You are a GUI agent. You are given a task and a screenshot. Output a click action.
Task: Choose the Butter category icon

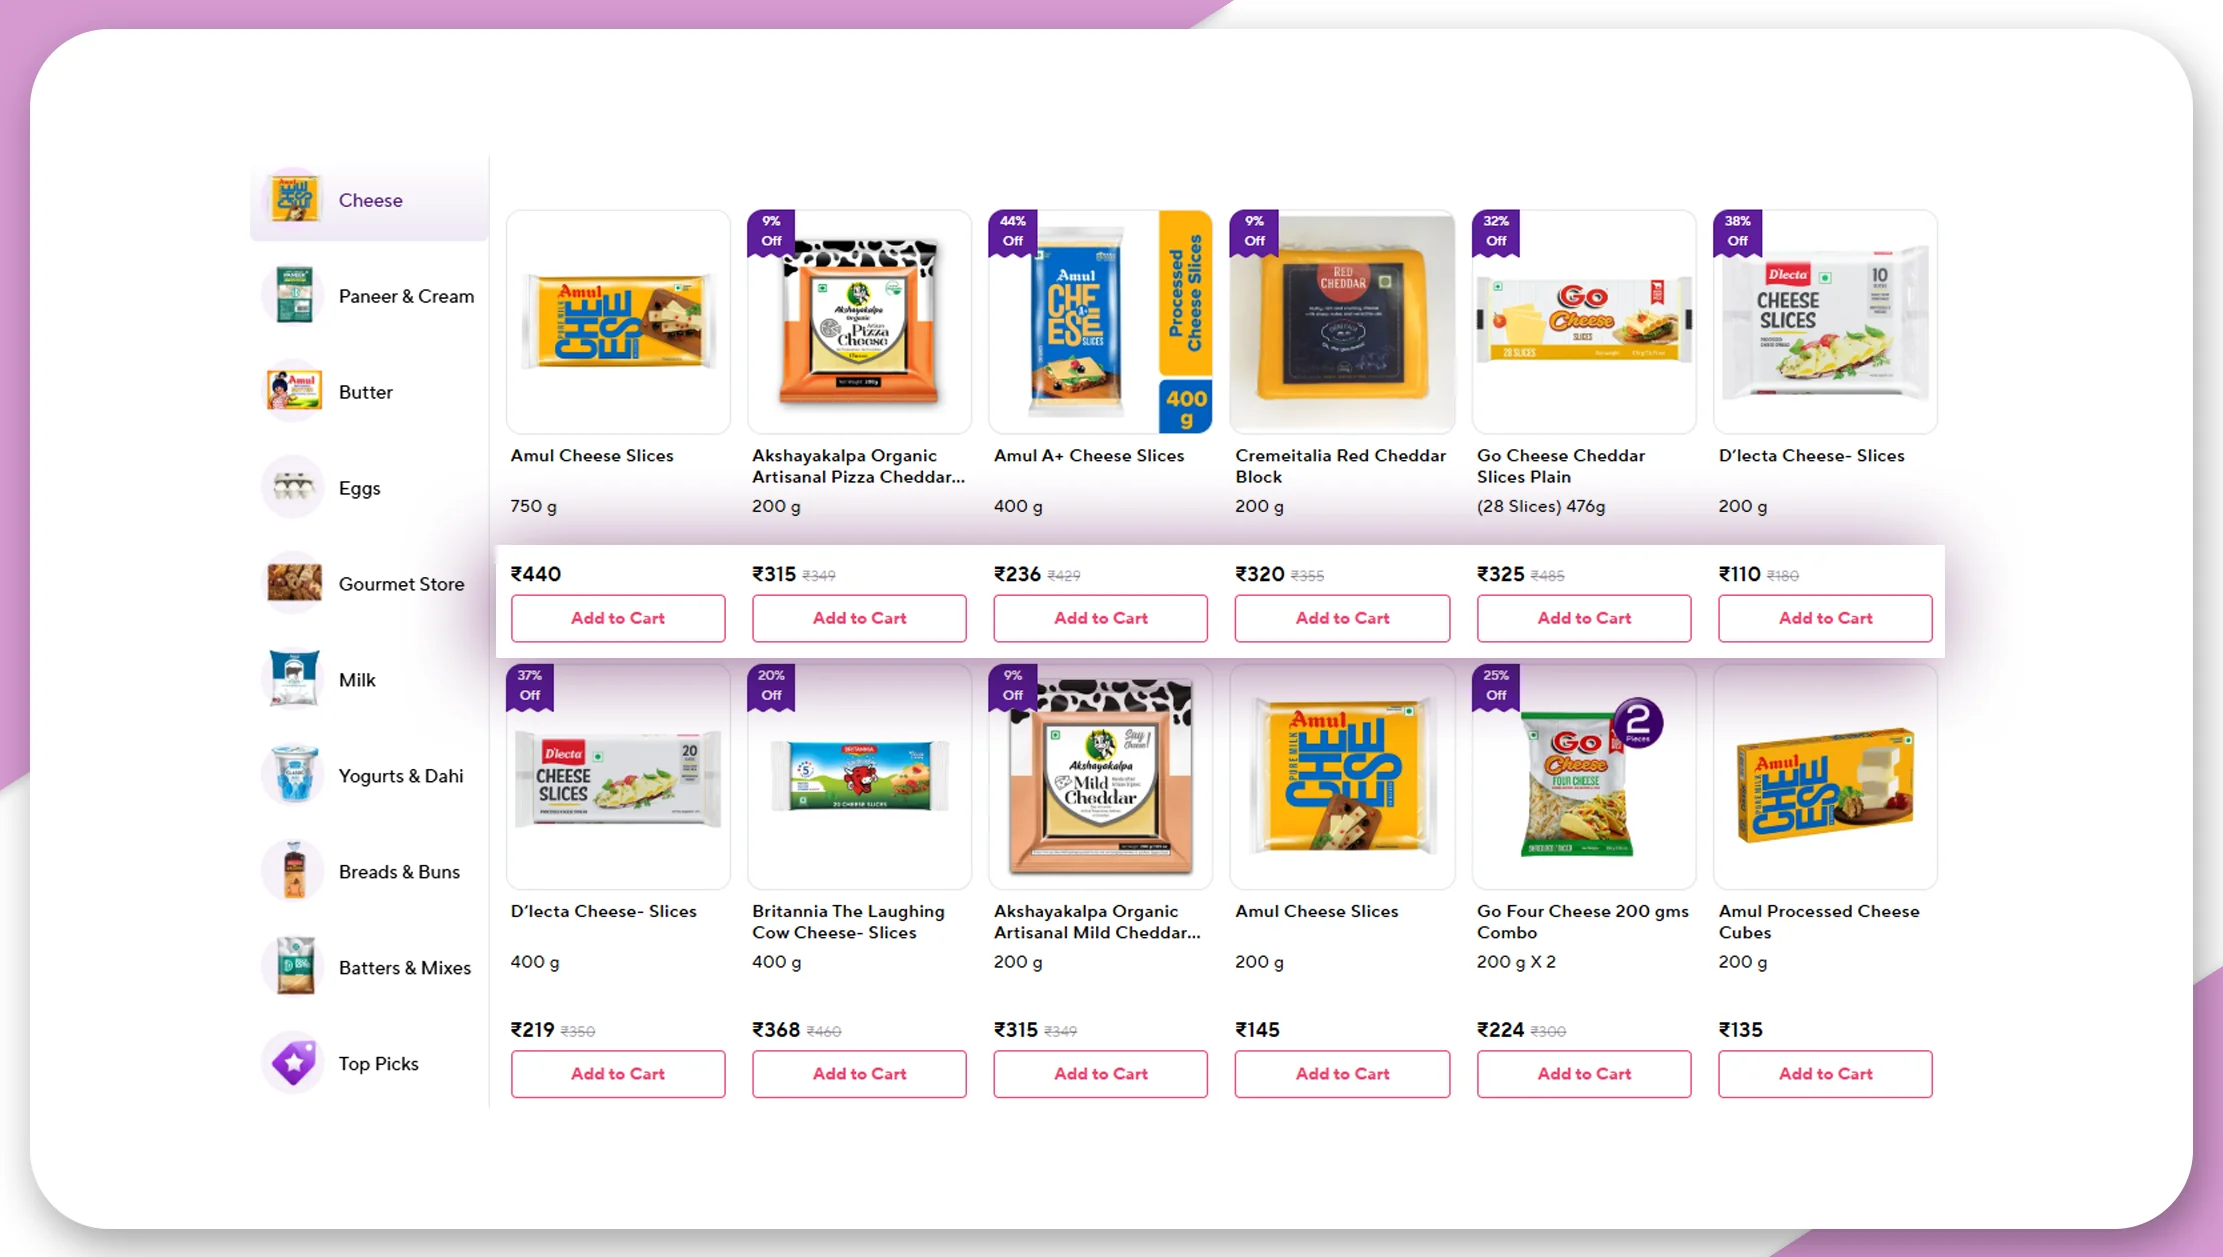(293, 391)
